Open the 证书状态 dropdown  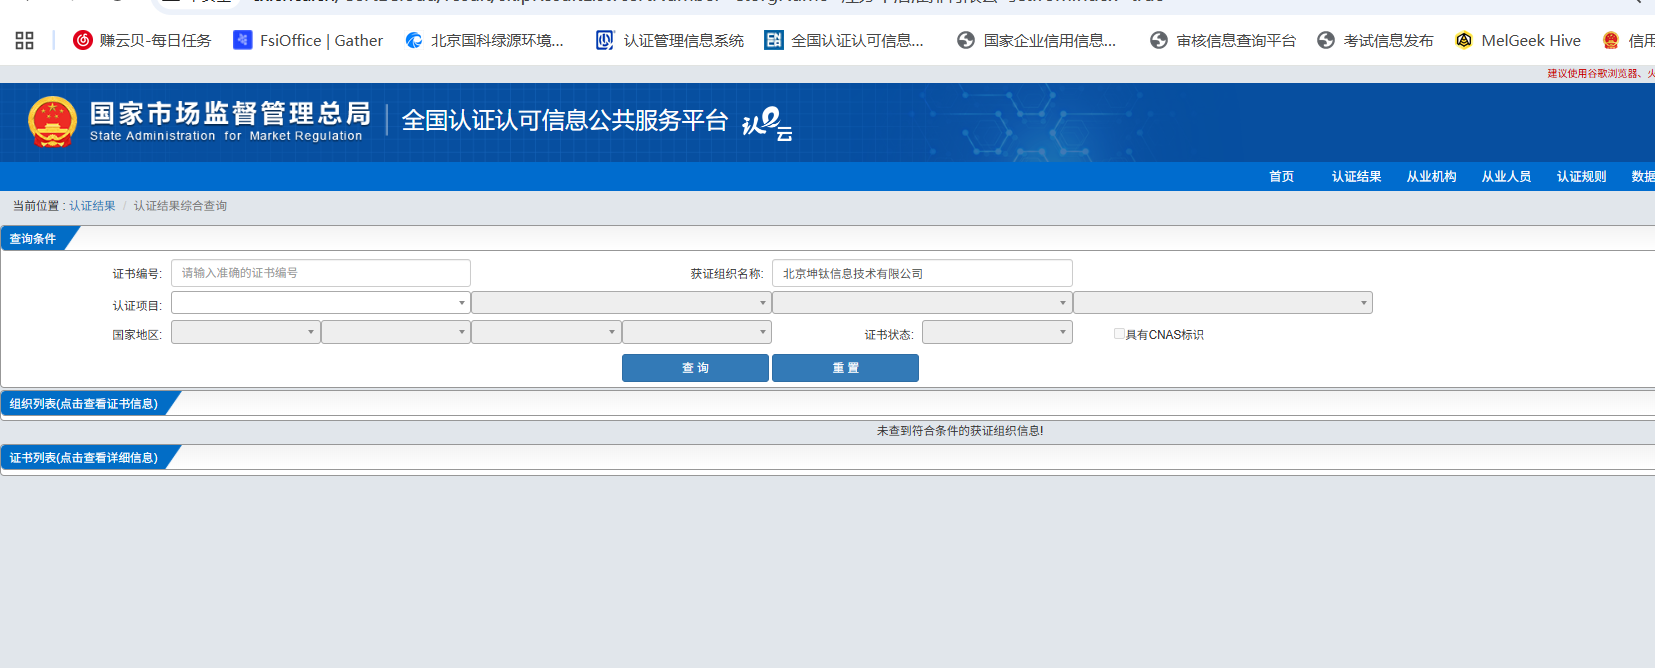tap(997, 332)
